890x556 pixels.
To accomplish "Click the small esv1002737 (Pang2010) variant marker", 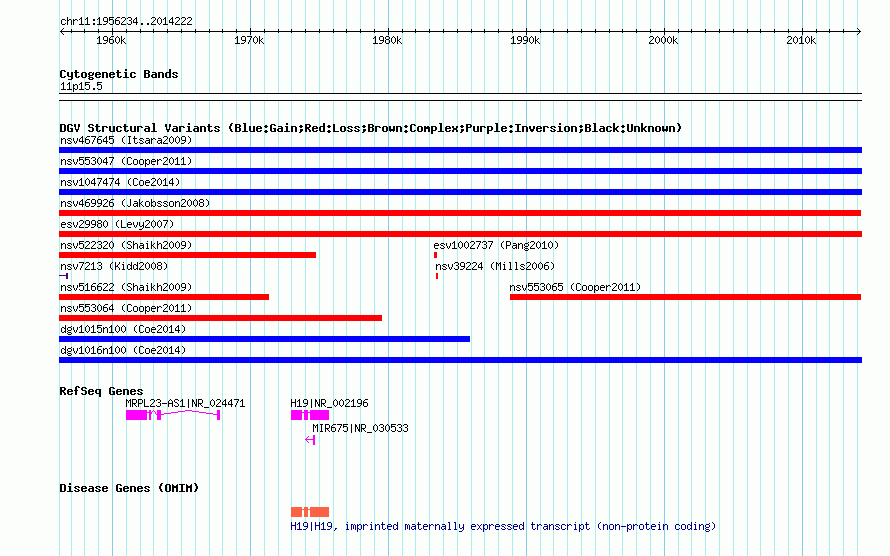I will 435,255.
